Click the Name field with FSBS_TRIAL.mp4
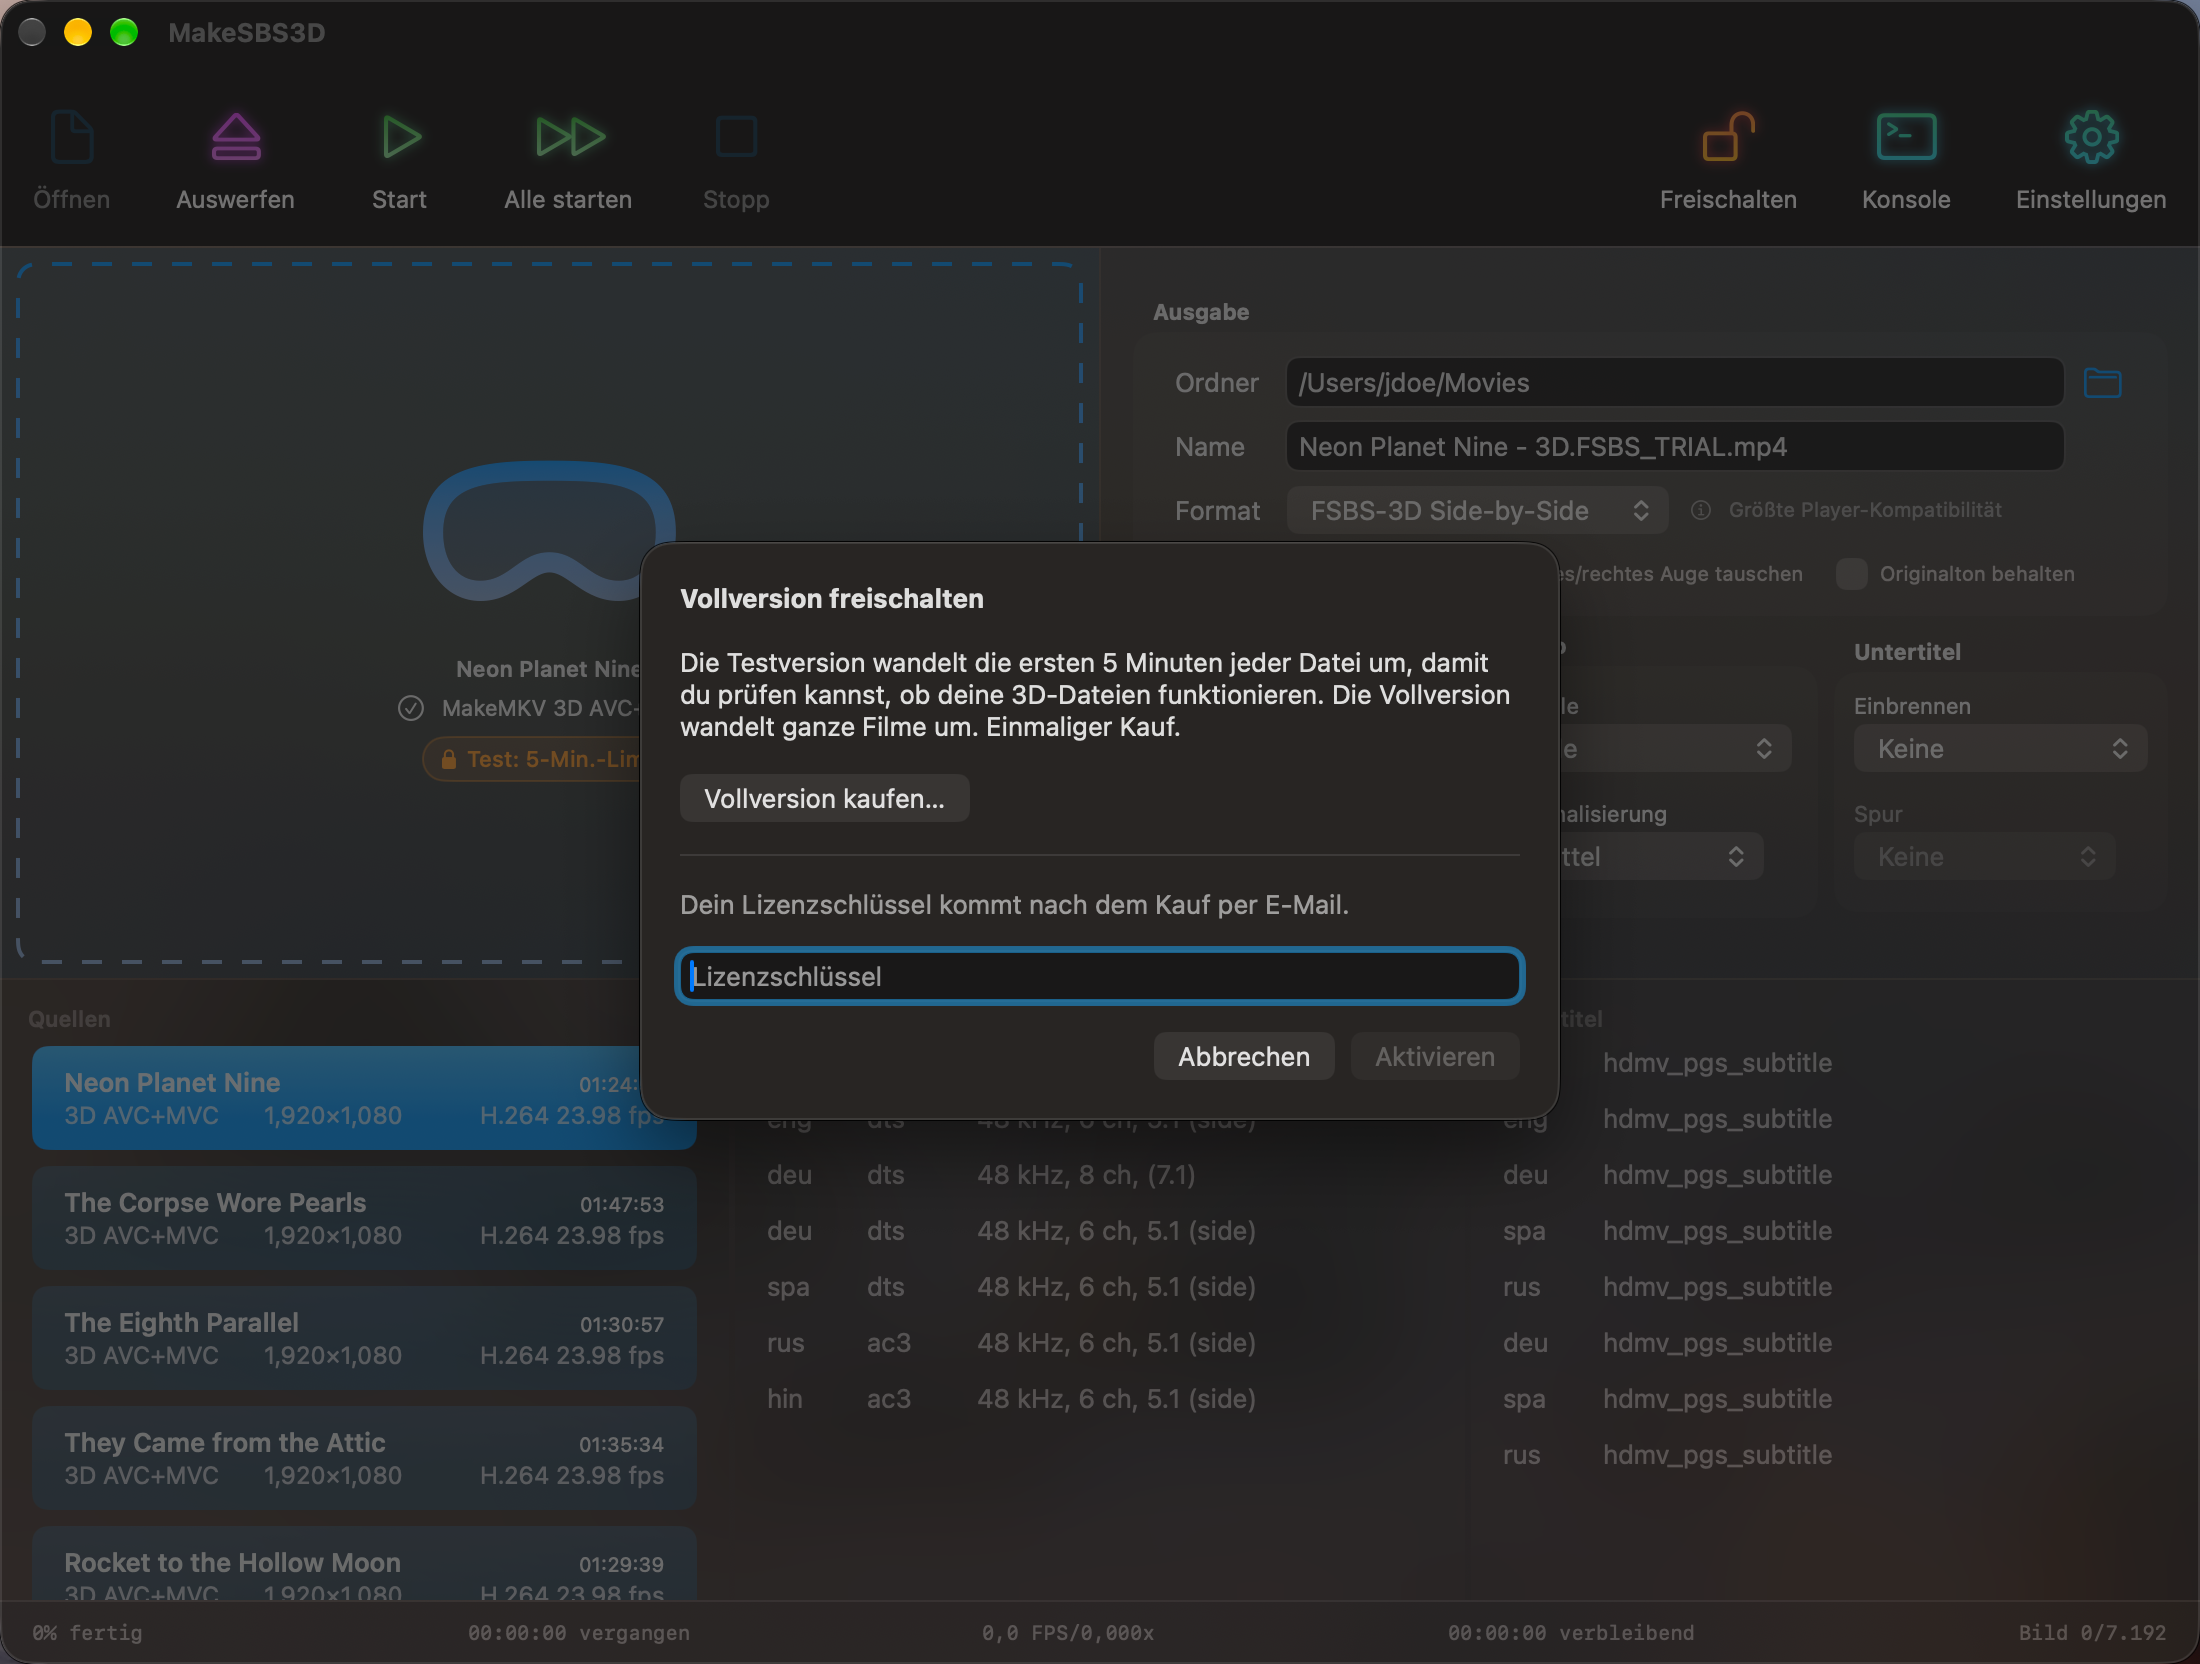Viewport: 2200px width, 1664px height. [1675, 447]
